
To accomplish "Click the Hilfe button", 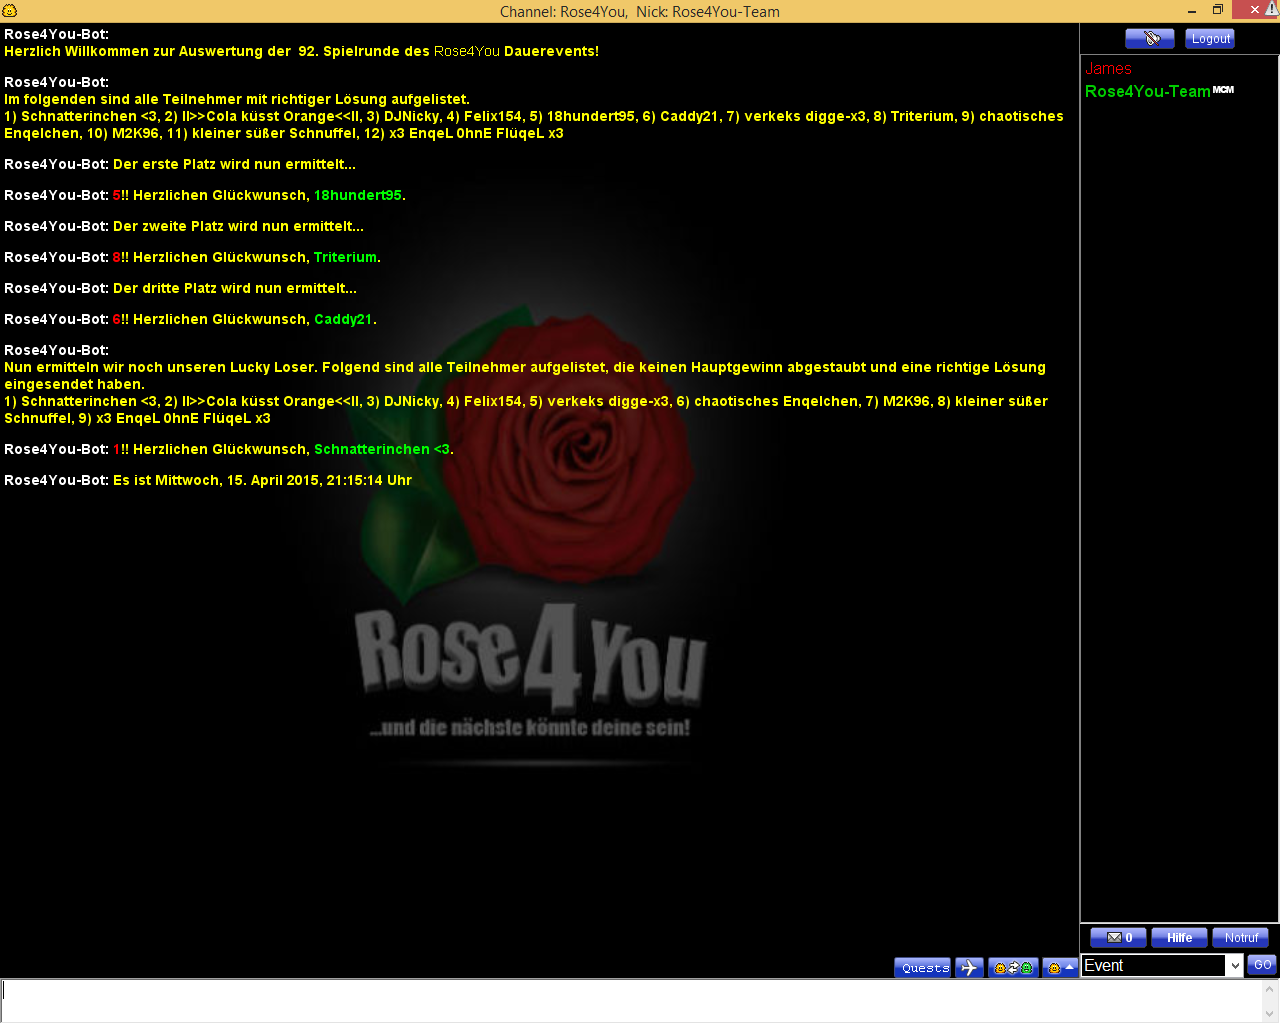I will pos(1179,938).
